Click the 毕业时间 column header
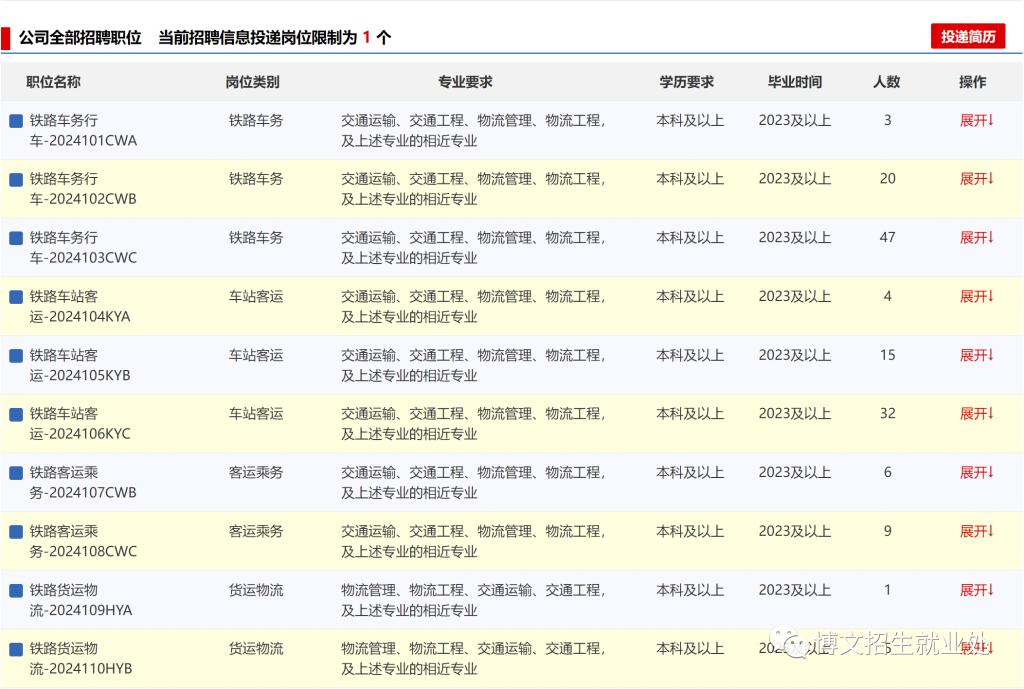 (794, 82)
